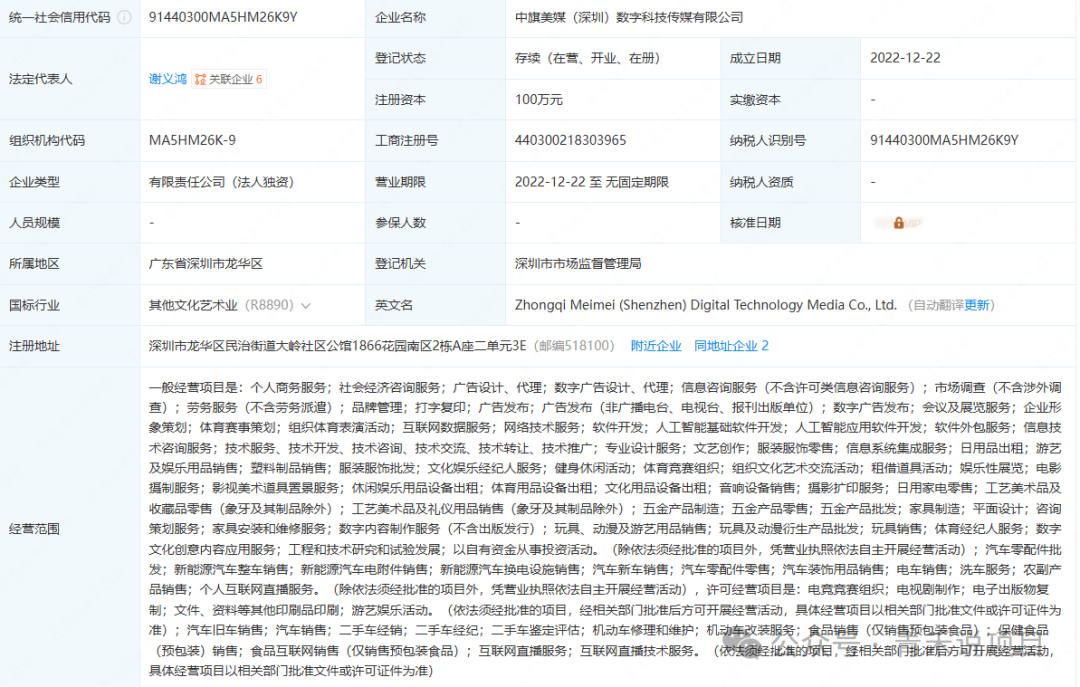Open the 附近企业 link
The width and height of the screenshot is (1080, 687).
point(656,346)
